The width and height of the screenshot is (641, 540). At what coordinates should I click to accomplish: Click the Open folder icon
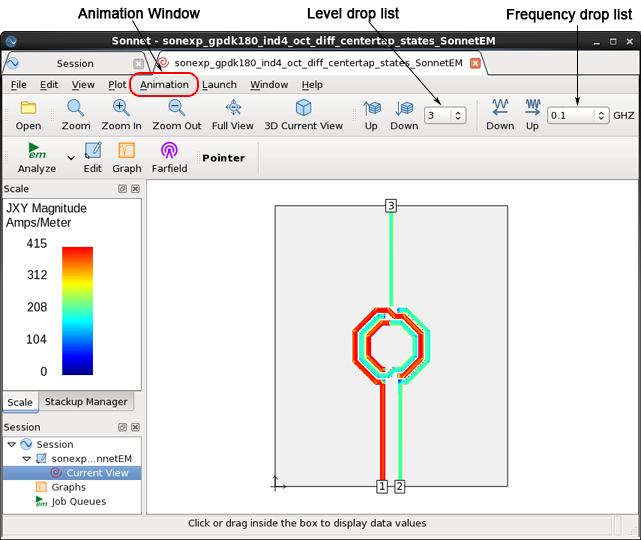pyautogui.click(x=28, y=115)
